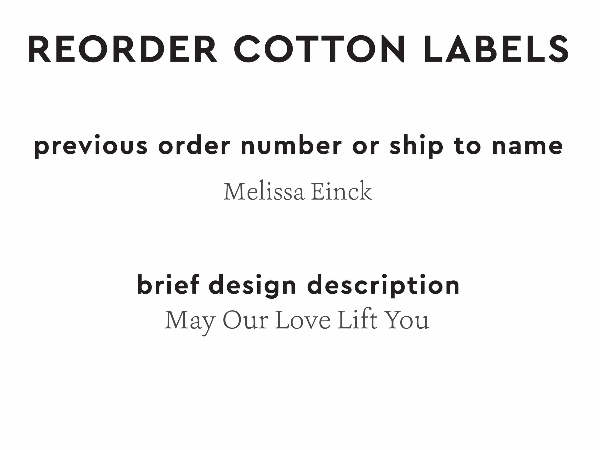600x450 pixels.
Task: Click the word 'description' in the second label
Action: (384, 286)
